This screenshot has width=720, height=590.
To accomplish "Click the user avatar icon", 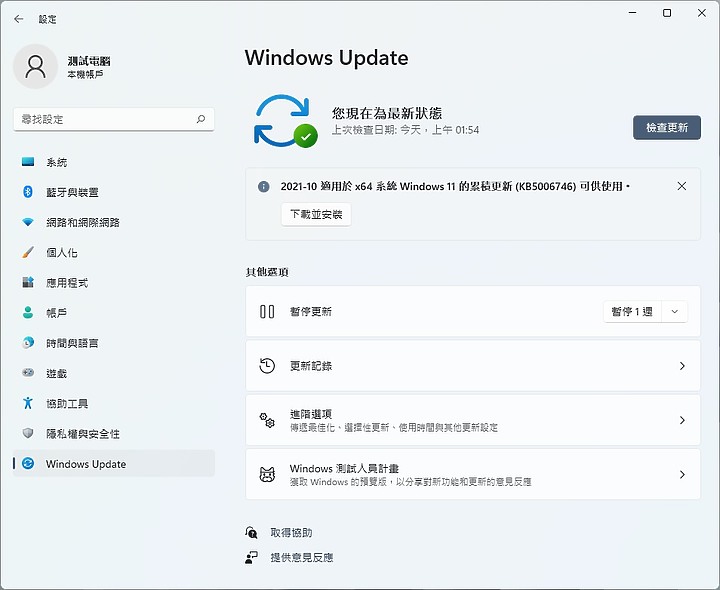I will point(35,67).
